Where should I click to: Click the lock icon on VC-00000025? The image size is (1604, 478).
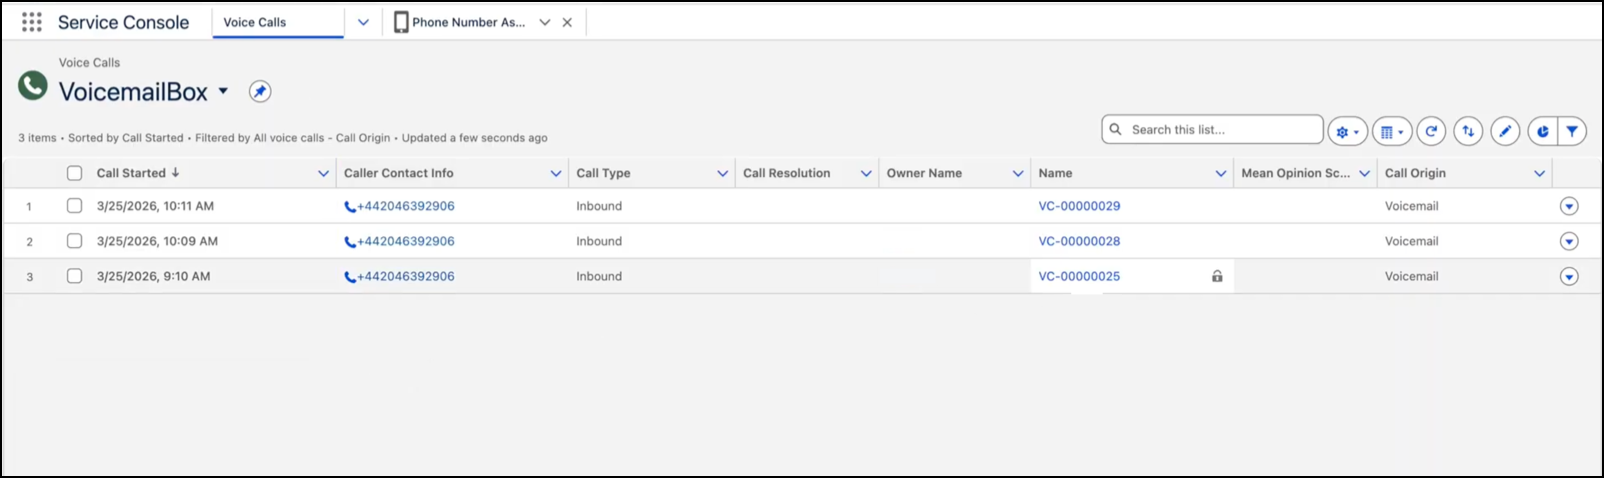[x=1217, y=276]
